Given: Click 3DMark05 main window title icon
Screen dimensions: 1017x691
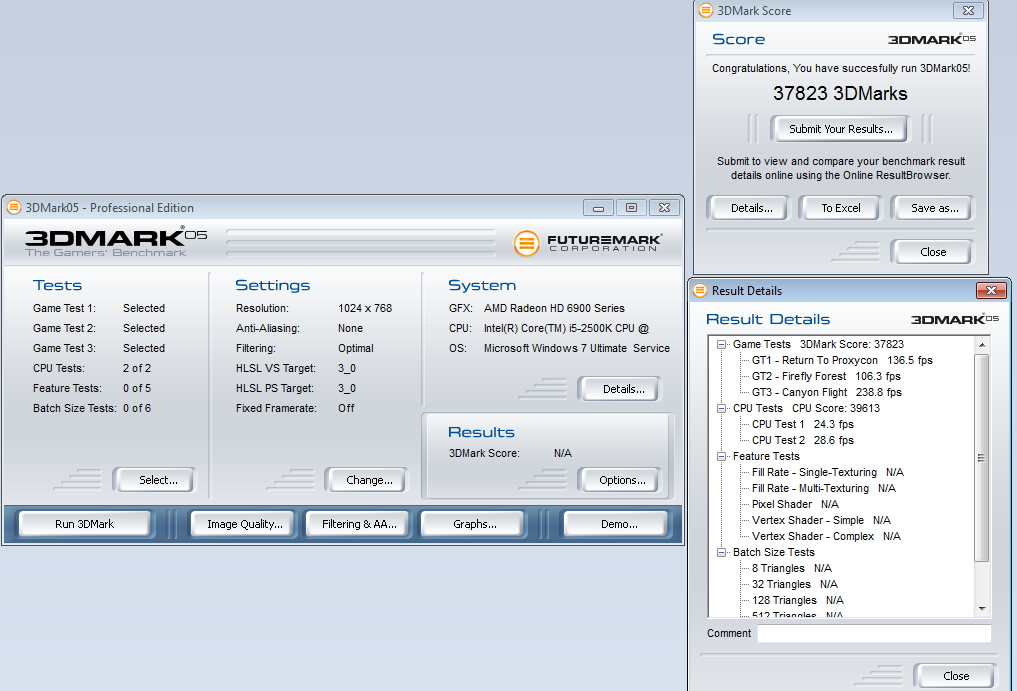Looking at the screenshot, I should [14, 208].
